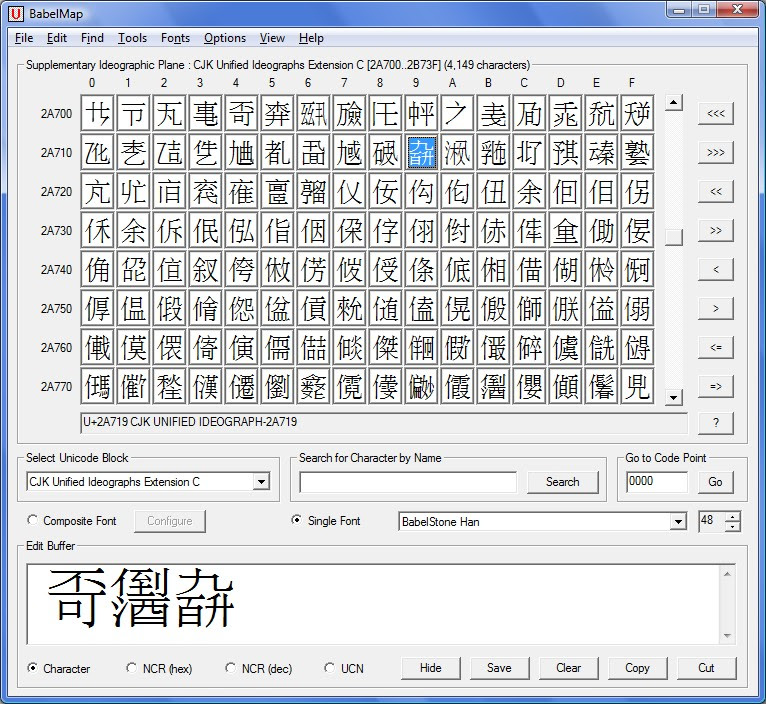Jump back with the <<< button
The height and width of the screenshot is (704, 766).
point(716,113)
